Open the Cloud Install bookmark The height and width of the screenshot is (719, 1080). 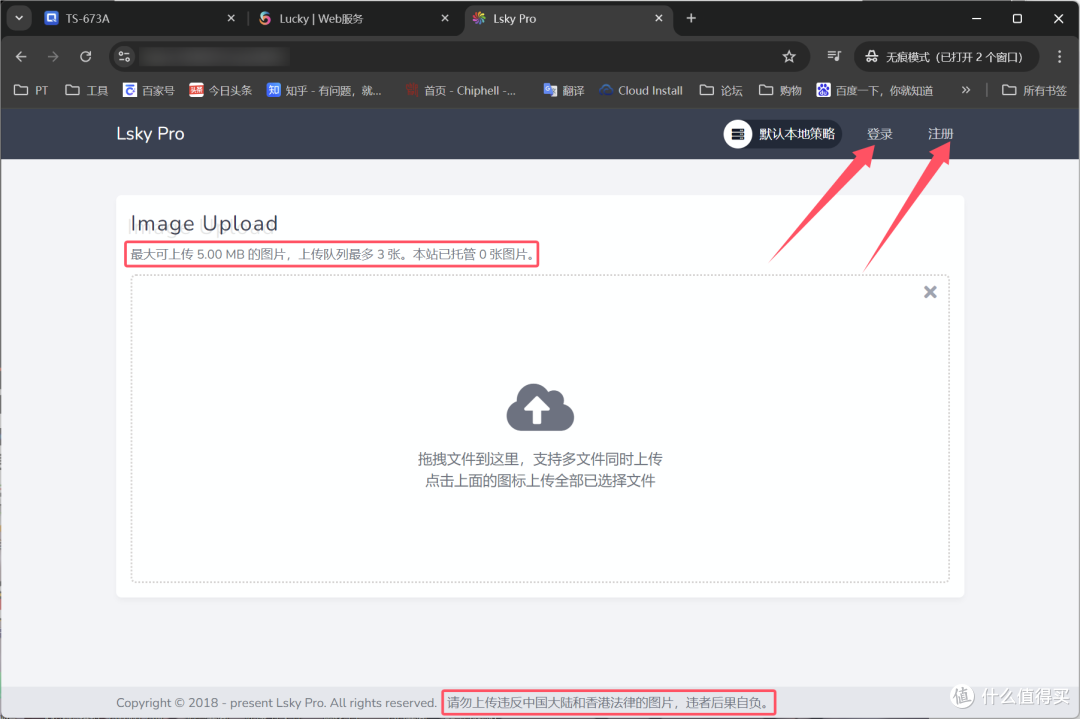[x=641, y=90]
